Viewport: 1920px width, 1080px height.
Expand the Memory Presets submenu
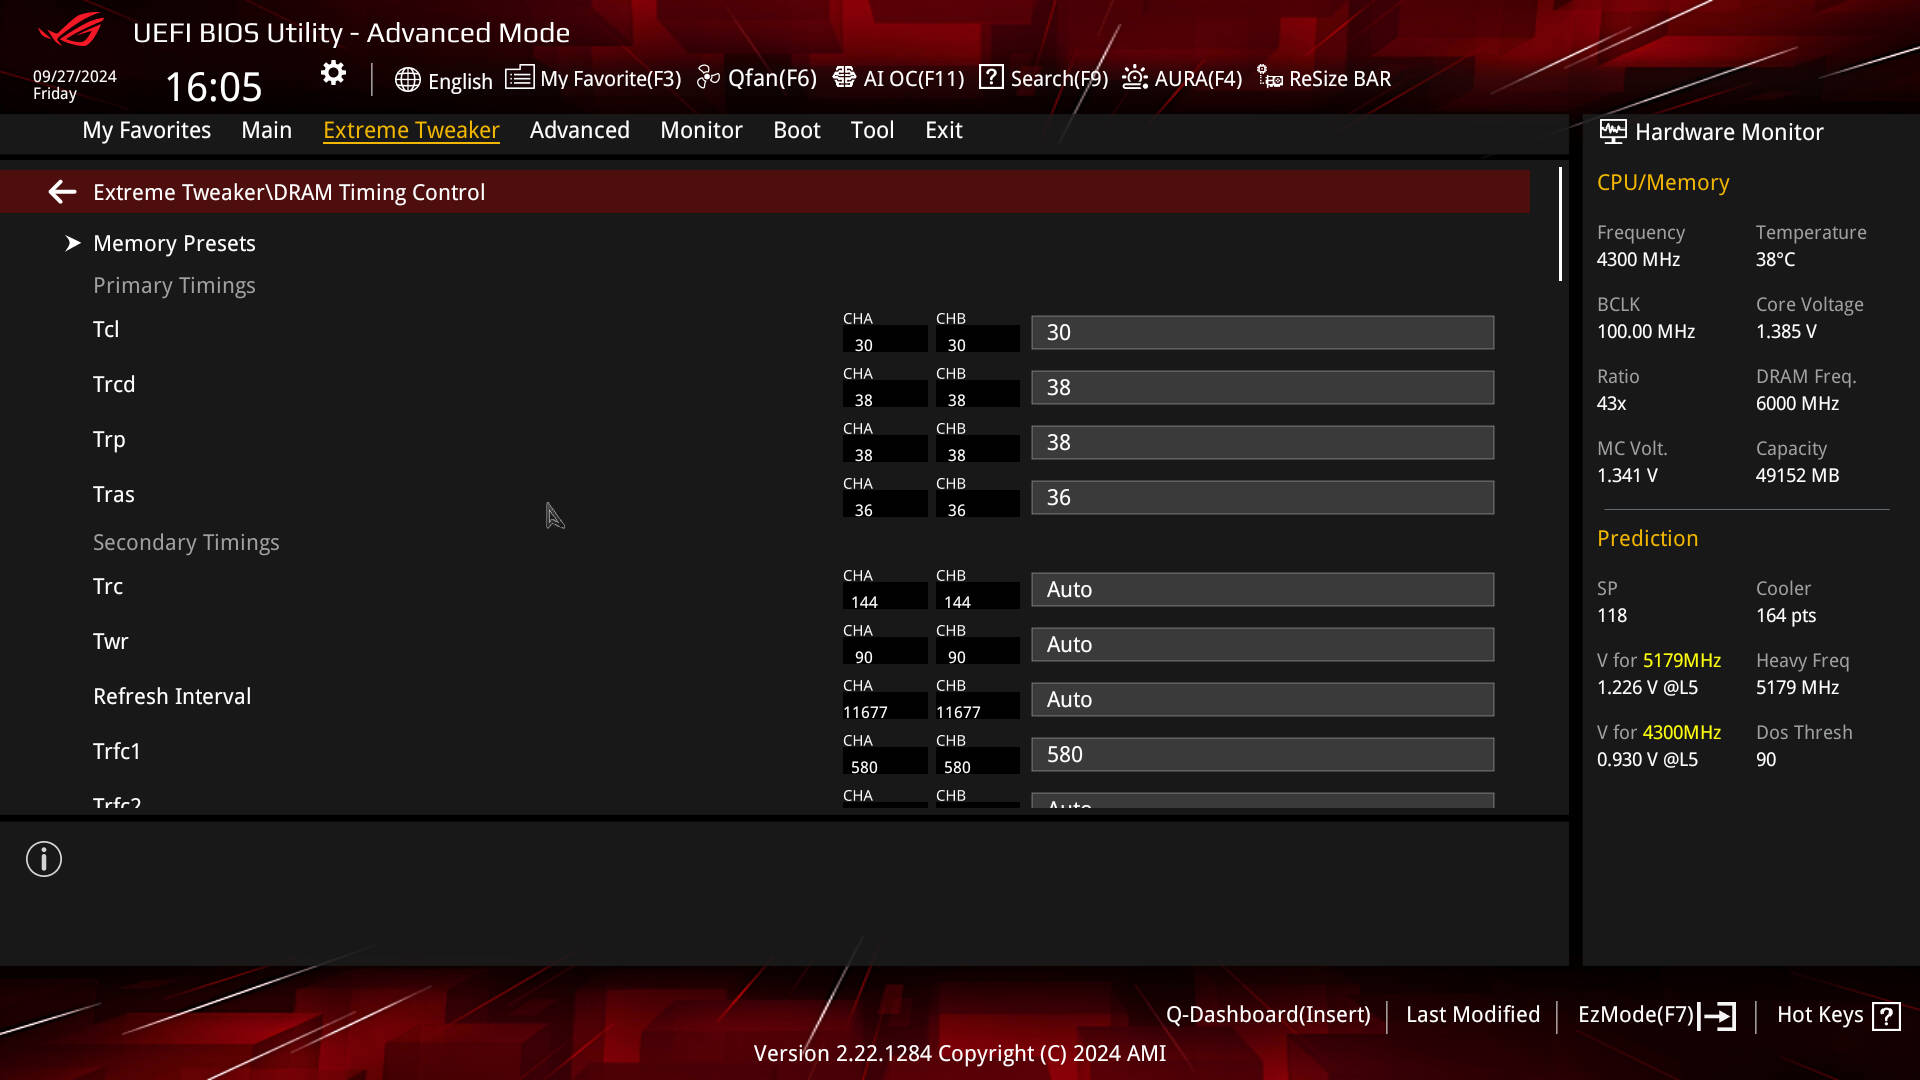pos(174,243)
